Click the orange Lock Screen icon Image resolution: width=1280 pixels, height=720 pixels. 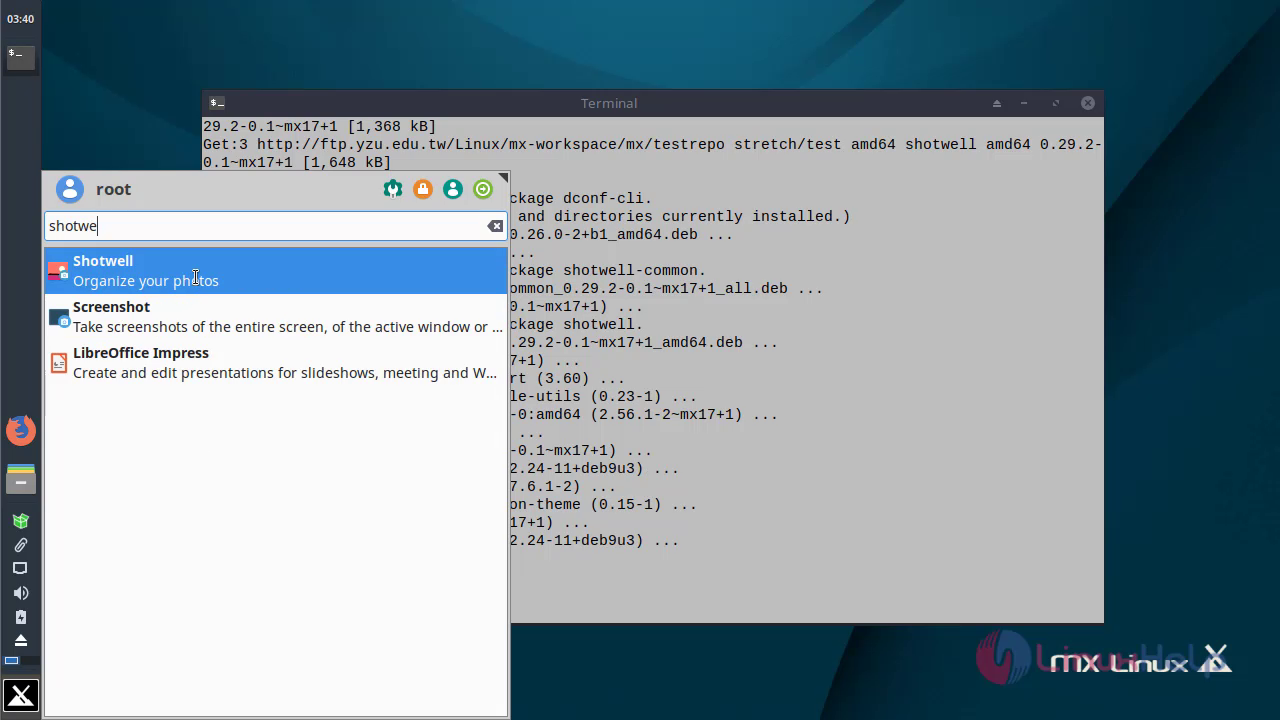(x=423, y=189)
